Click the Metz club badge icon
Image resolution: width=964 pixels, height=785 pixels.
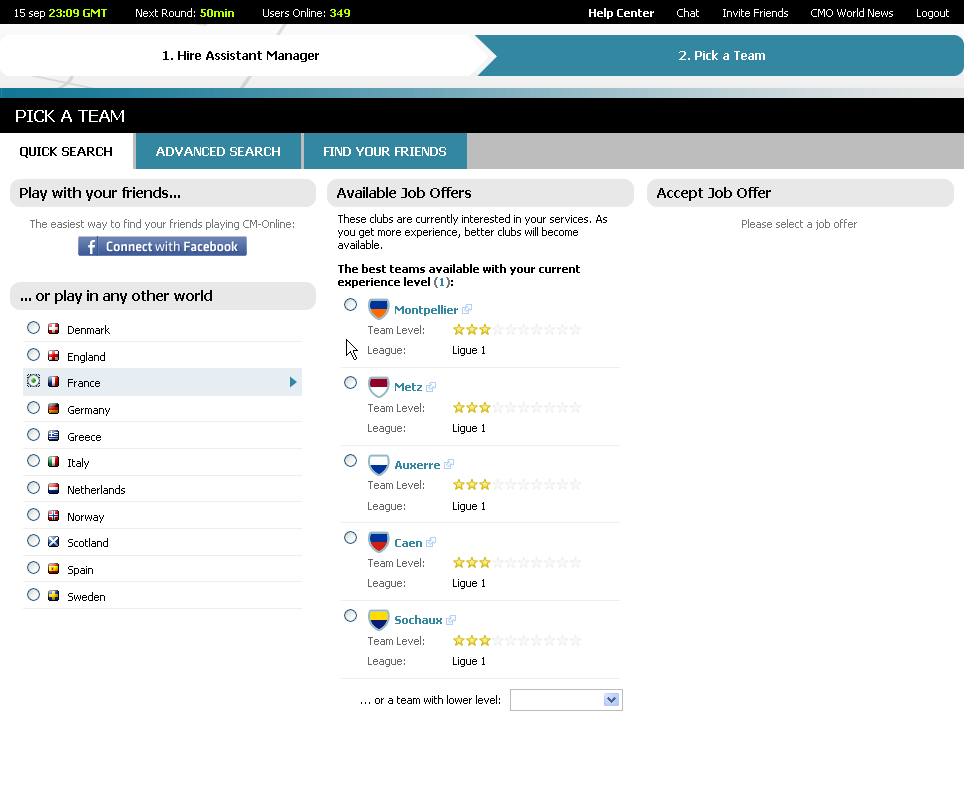tap(378, 386)
